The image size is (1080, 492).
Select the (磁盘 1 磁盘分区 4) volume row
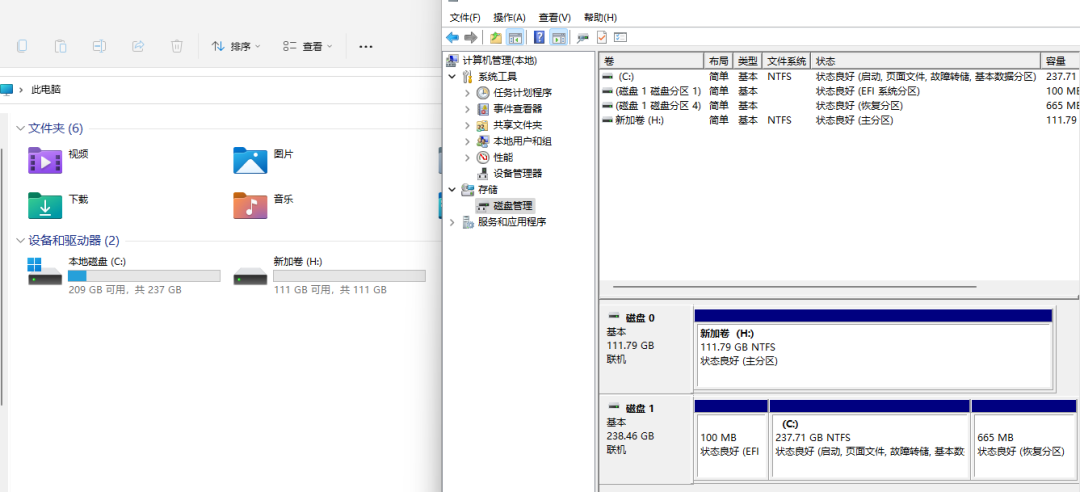click(840, 105)
